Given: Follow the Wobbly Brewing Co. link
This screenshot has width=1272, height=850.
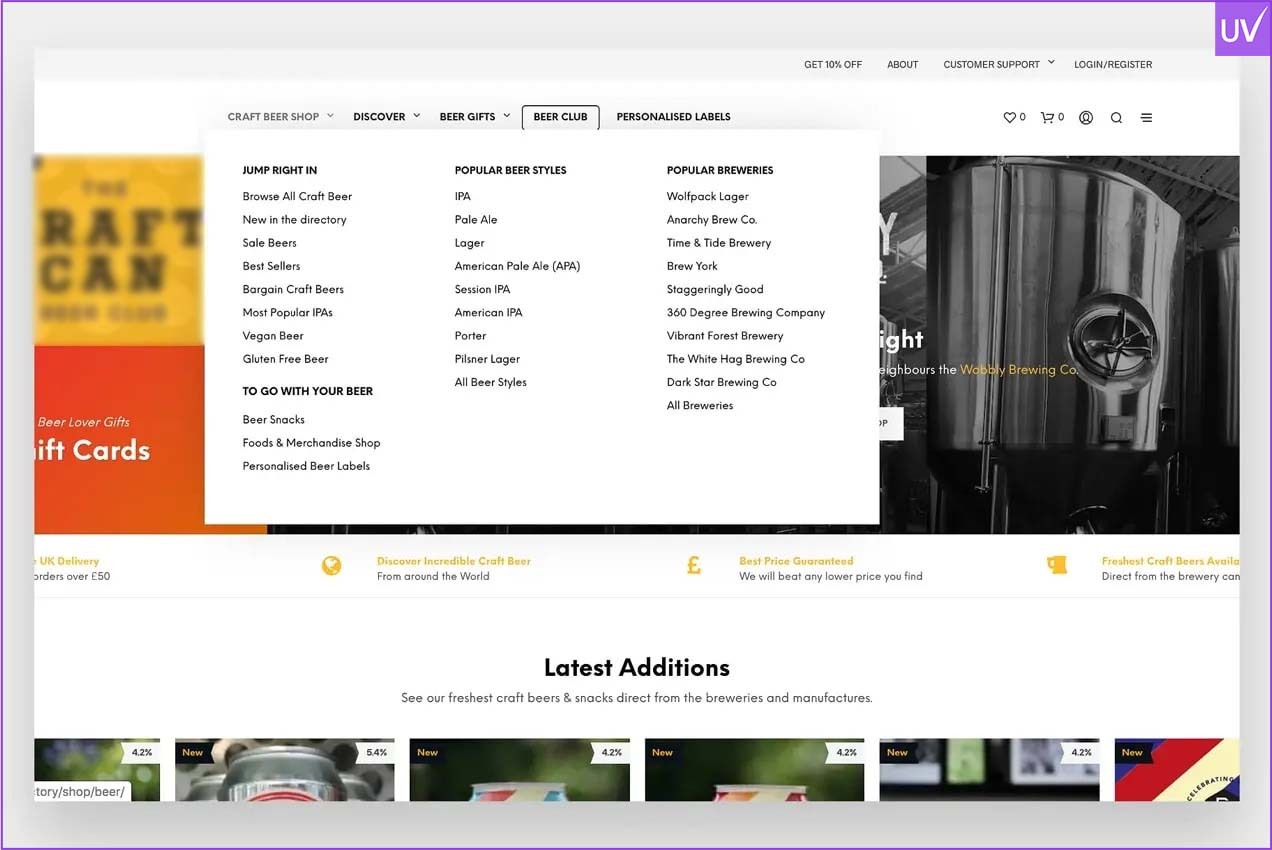Looking at the screenshot, I should [x=1018, y=370].
